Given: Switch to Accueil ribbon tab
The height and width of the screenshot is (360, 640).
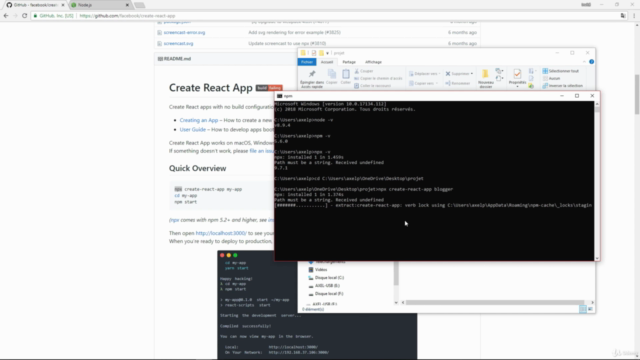Looking at the screenshot, I should click(x=327, y=62).
